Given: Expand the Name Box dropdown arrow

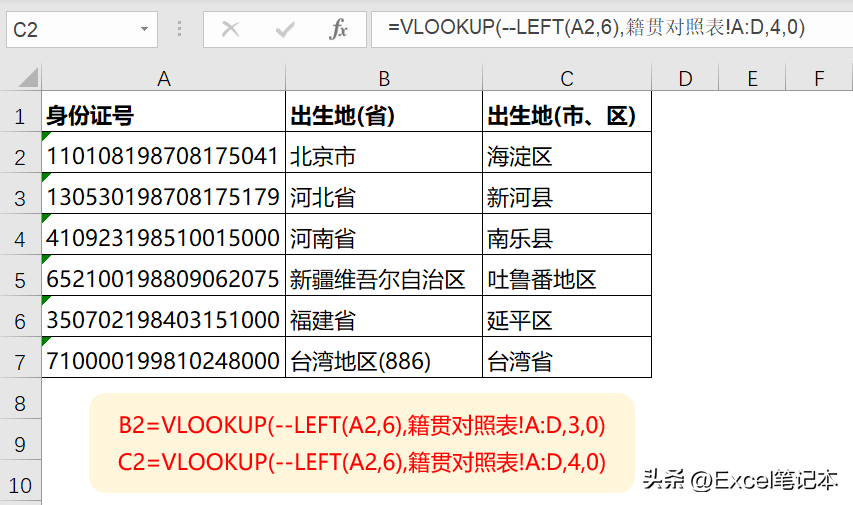Looking at the screenshot, I should click(x=144, y=29).
